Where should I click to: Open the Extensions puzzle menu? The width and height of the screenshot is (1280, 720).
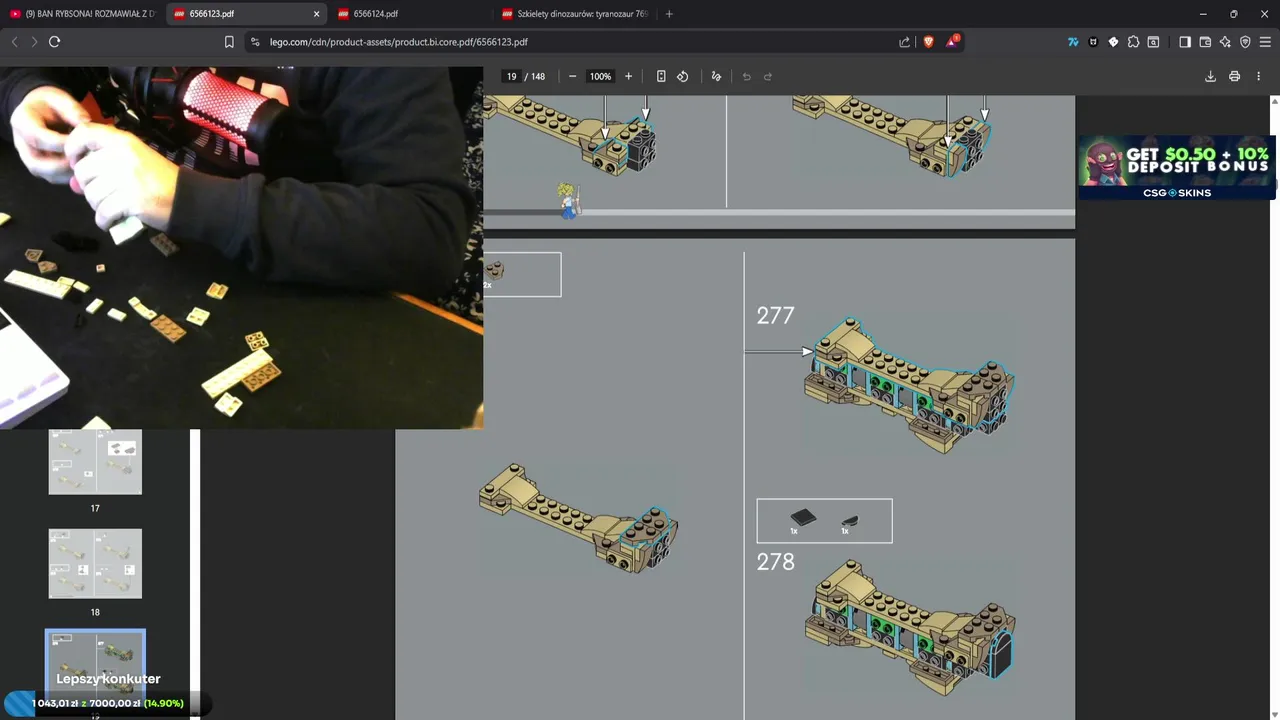click(1133, 42)
